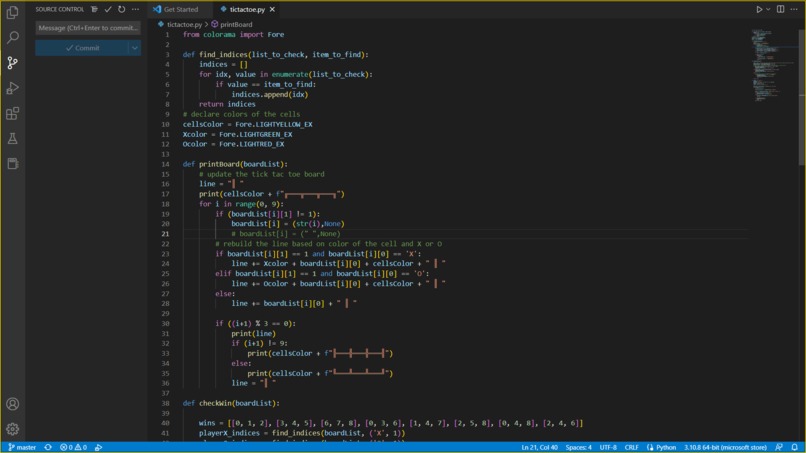
Task: Select the Source Control activity icon
Action: (12, 63)
